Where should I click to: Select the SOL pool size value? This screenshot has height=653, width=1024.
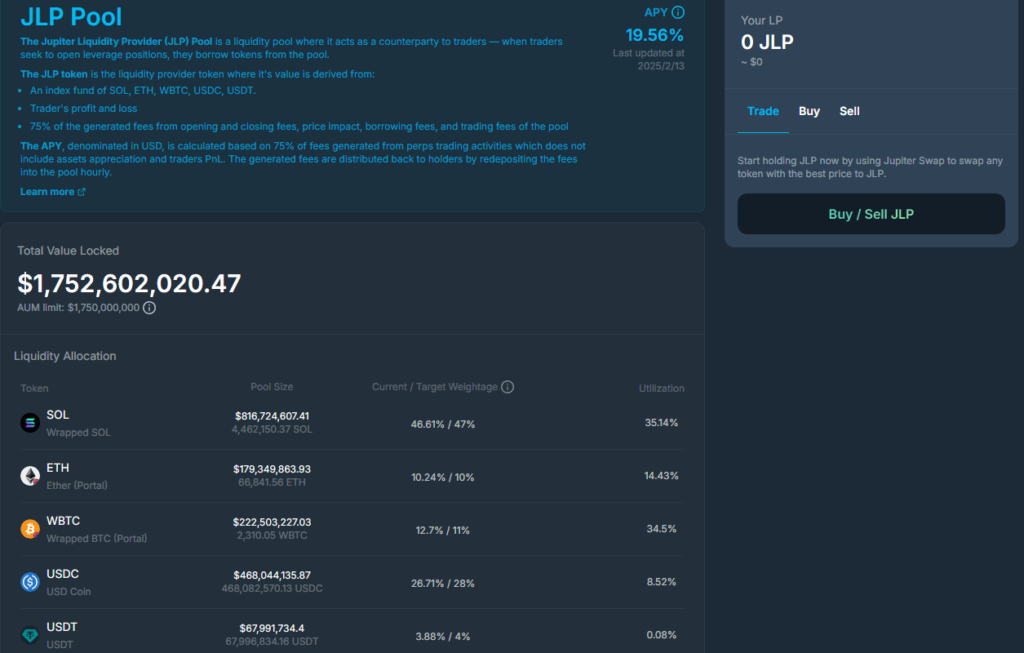click(x=272, y=415)
